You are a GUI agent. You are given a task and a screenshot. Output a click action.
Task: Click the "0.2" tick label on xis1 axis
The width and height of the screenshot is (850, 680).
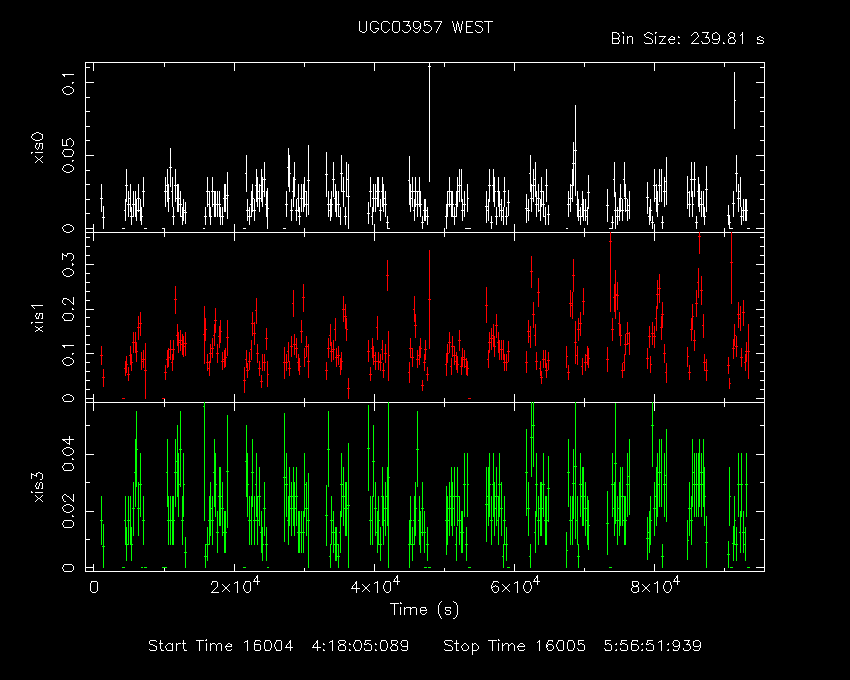[69, 310]
